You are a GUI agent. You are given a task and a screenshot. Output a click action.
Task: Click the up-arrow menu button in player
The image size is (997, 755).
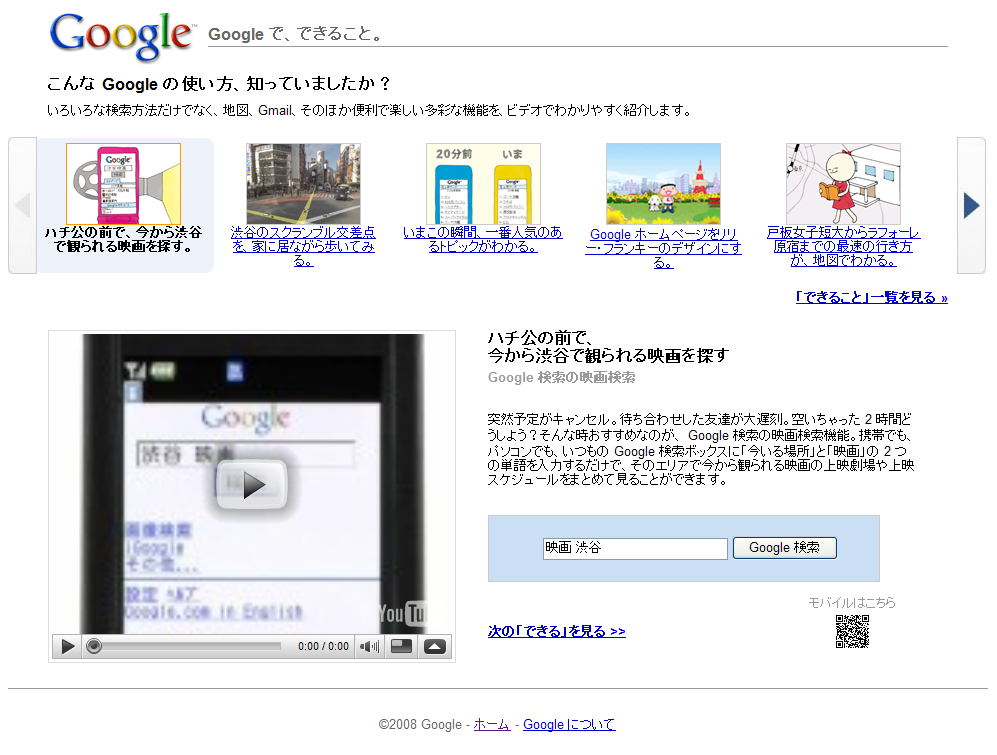[435, 646]
